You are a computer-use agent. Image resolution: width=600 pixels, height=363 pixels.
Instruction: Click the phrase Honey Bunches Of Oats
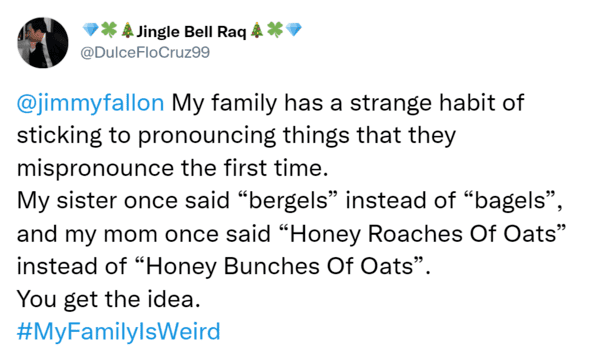(279, 266)
